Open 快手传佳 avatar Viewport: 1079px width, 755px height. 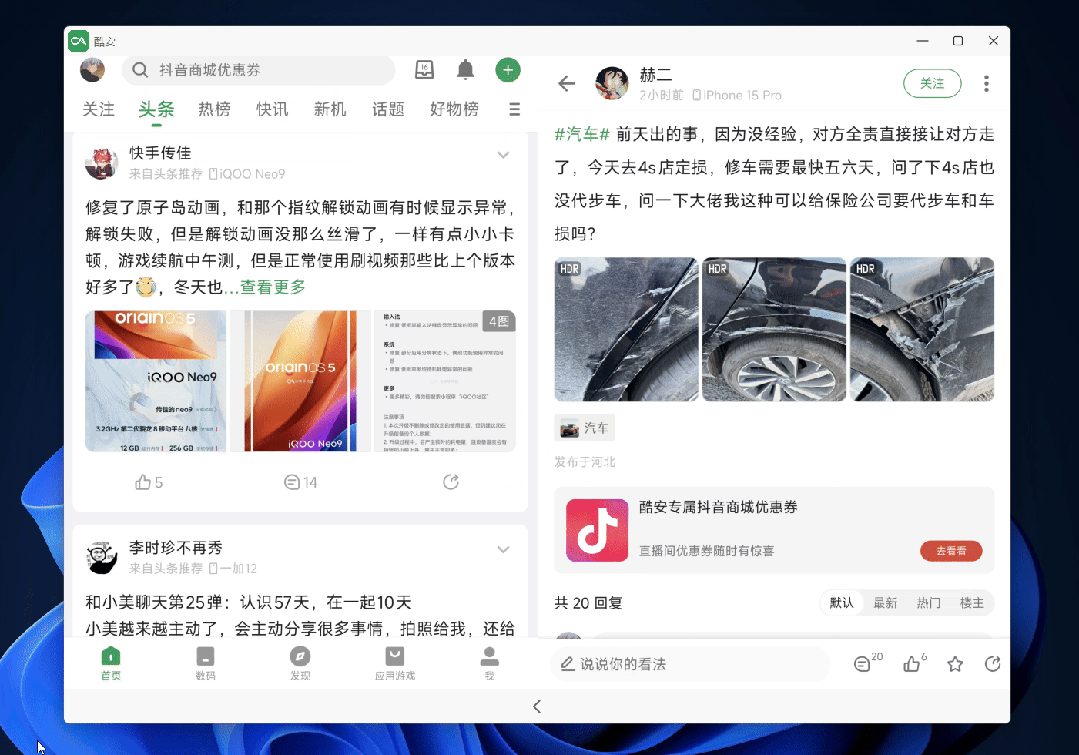pyautogui.click(x=101, y=163)
